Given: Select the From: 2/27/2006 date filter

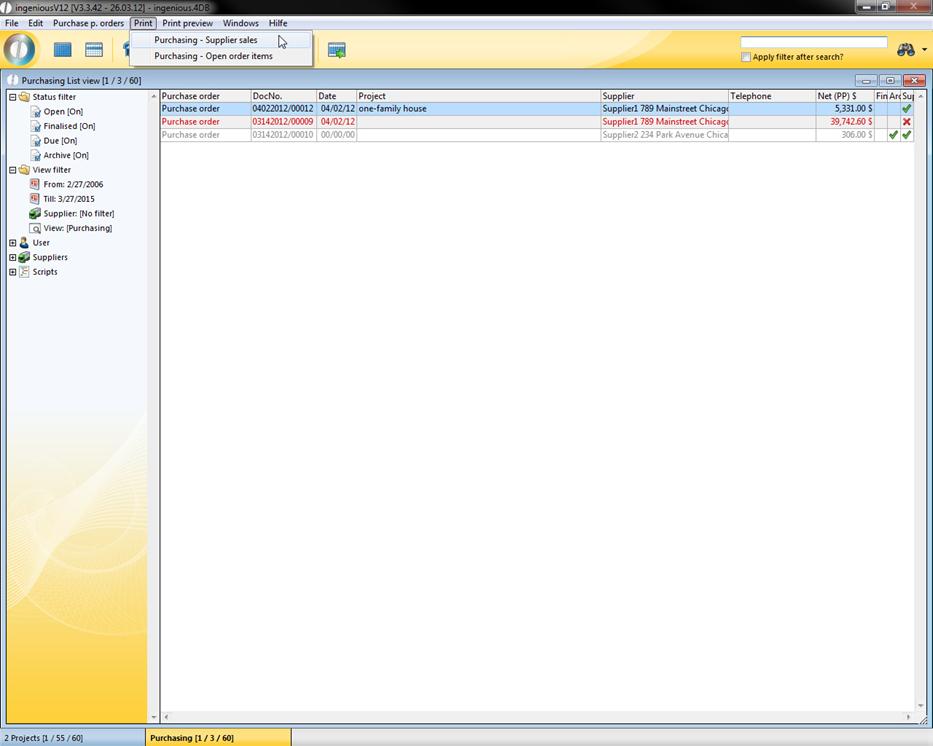Looking at the screenshot, I should click(x=72, y=184).
